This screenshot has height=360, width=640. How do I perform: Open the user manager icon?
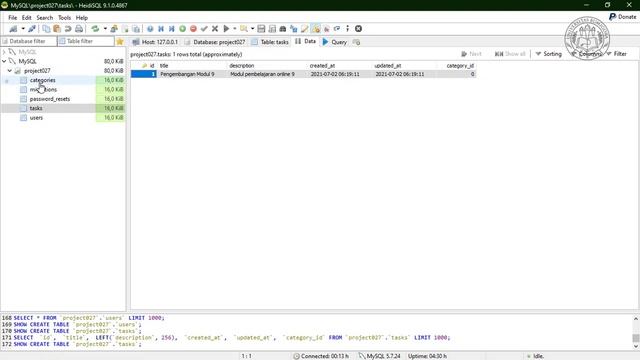[114, 29]
